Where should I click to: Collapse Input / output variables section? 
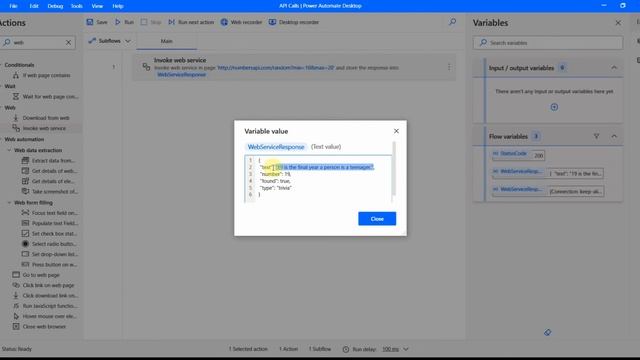614,68
